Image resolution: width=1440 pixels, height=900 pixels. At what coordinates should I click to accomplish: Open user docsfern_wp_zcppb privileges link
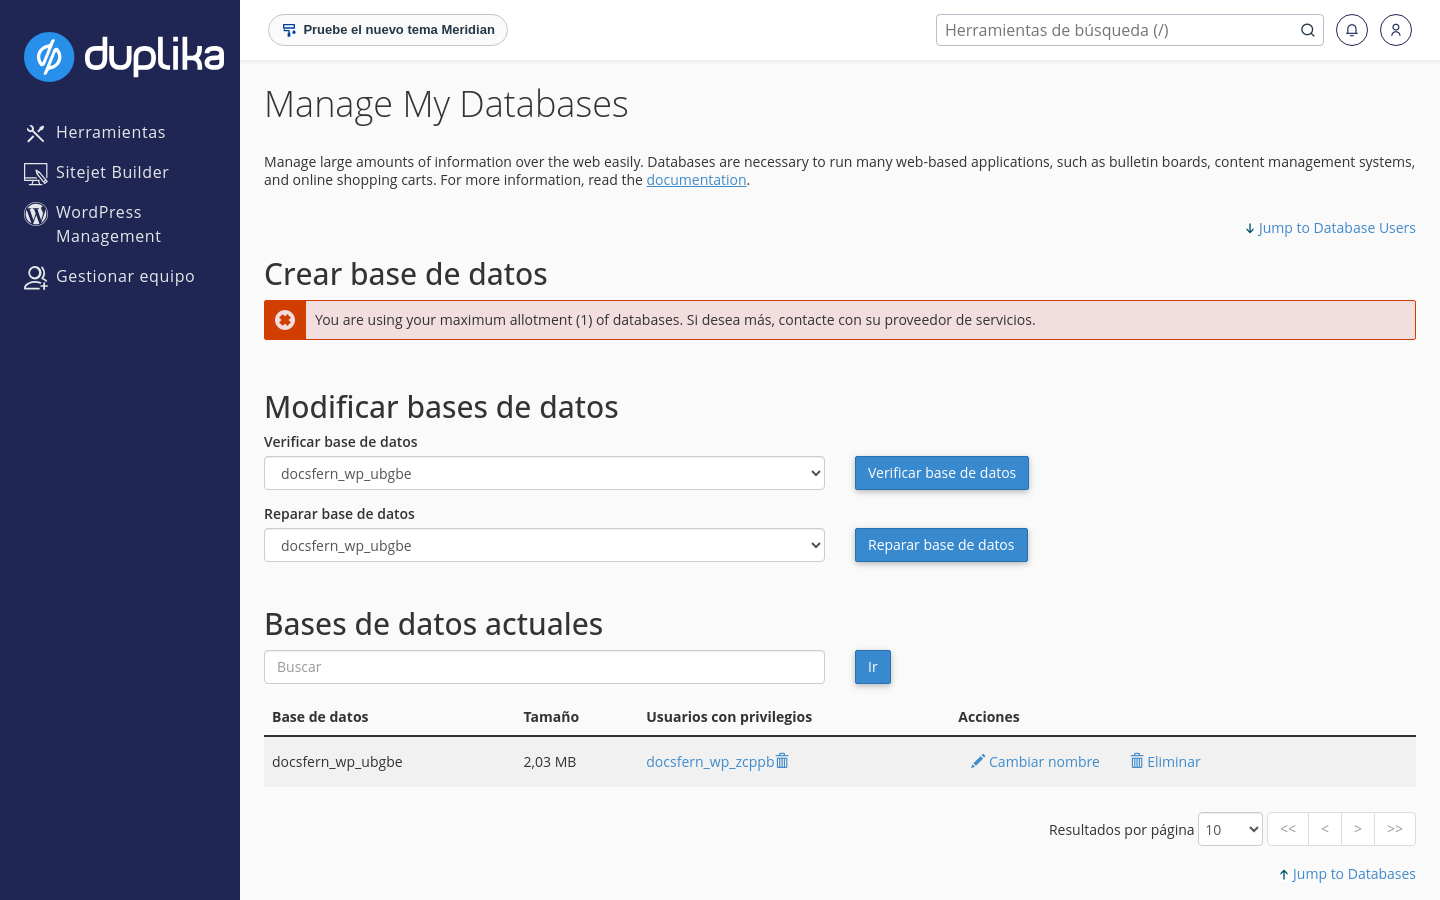710,762
